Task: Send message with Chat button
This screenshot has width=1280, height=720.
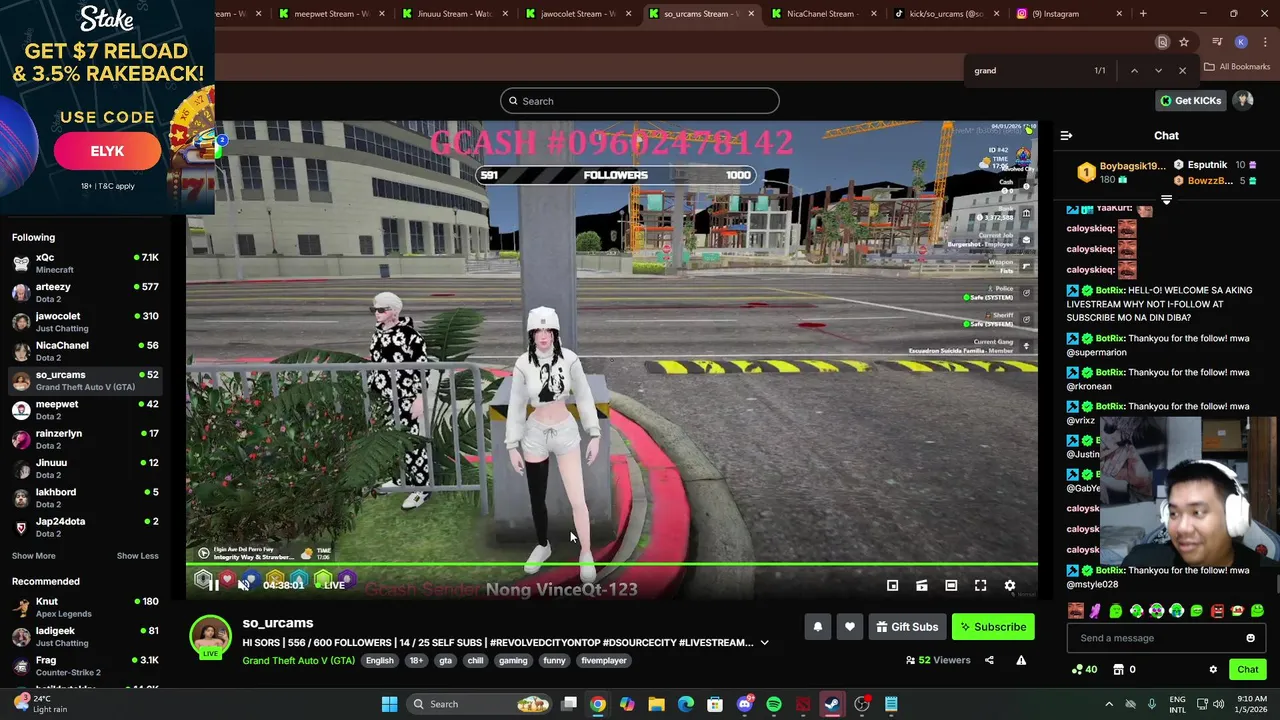Action: [1247, 670]
